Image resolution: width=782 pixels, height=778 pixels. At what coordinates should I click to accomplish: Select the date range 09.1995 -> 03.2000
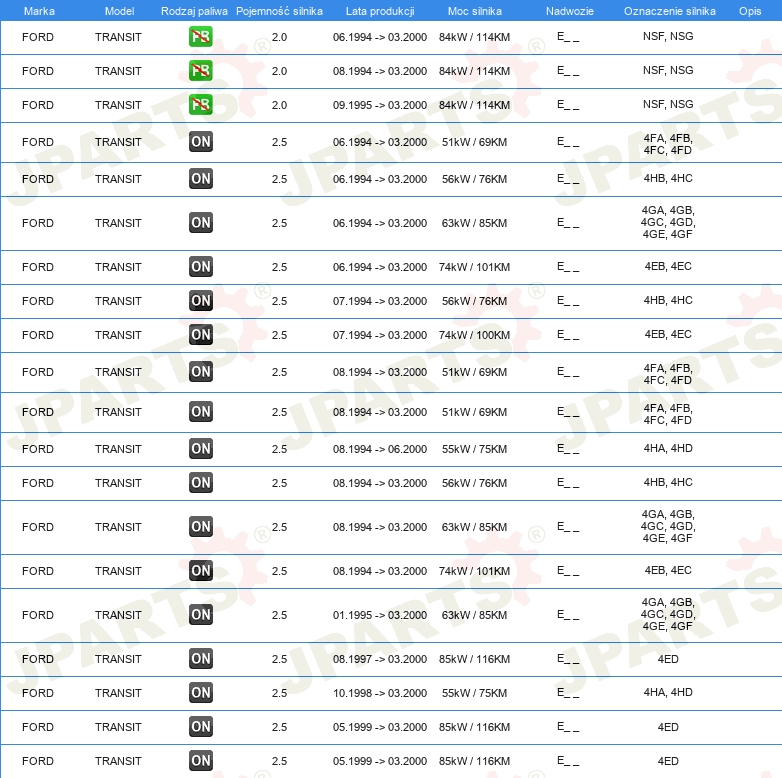pyautogui.click(x=380, y=105)
